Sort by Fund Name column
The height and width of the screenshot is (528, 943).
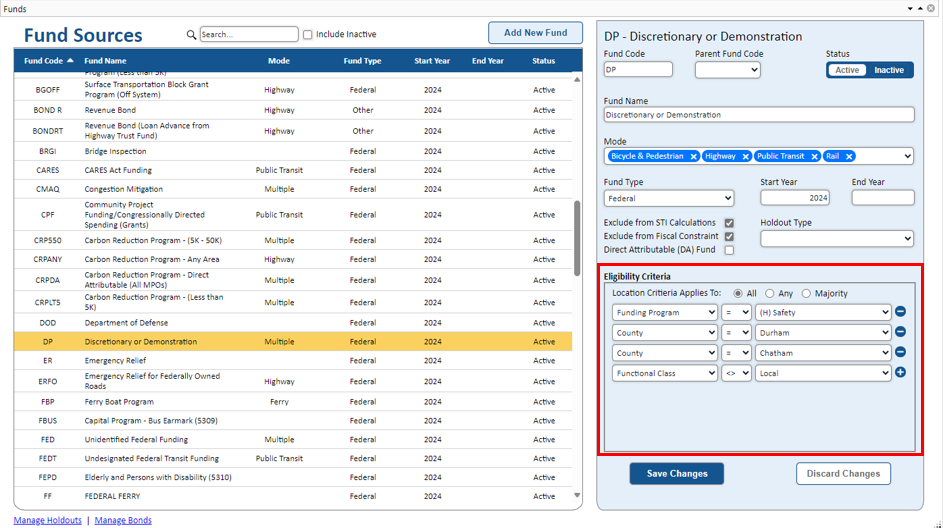(105, 61)
